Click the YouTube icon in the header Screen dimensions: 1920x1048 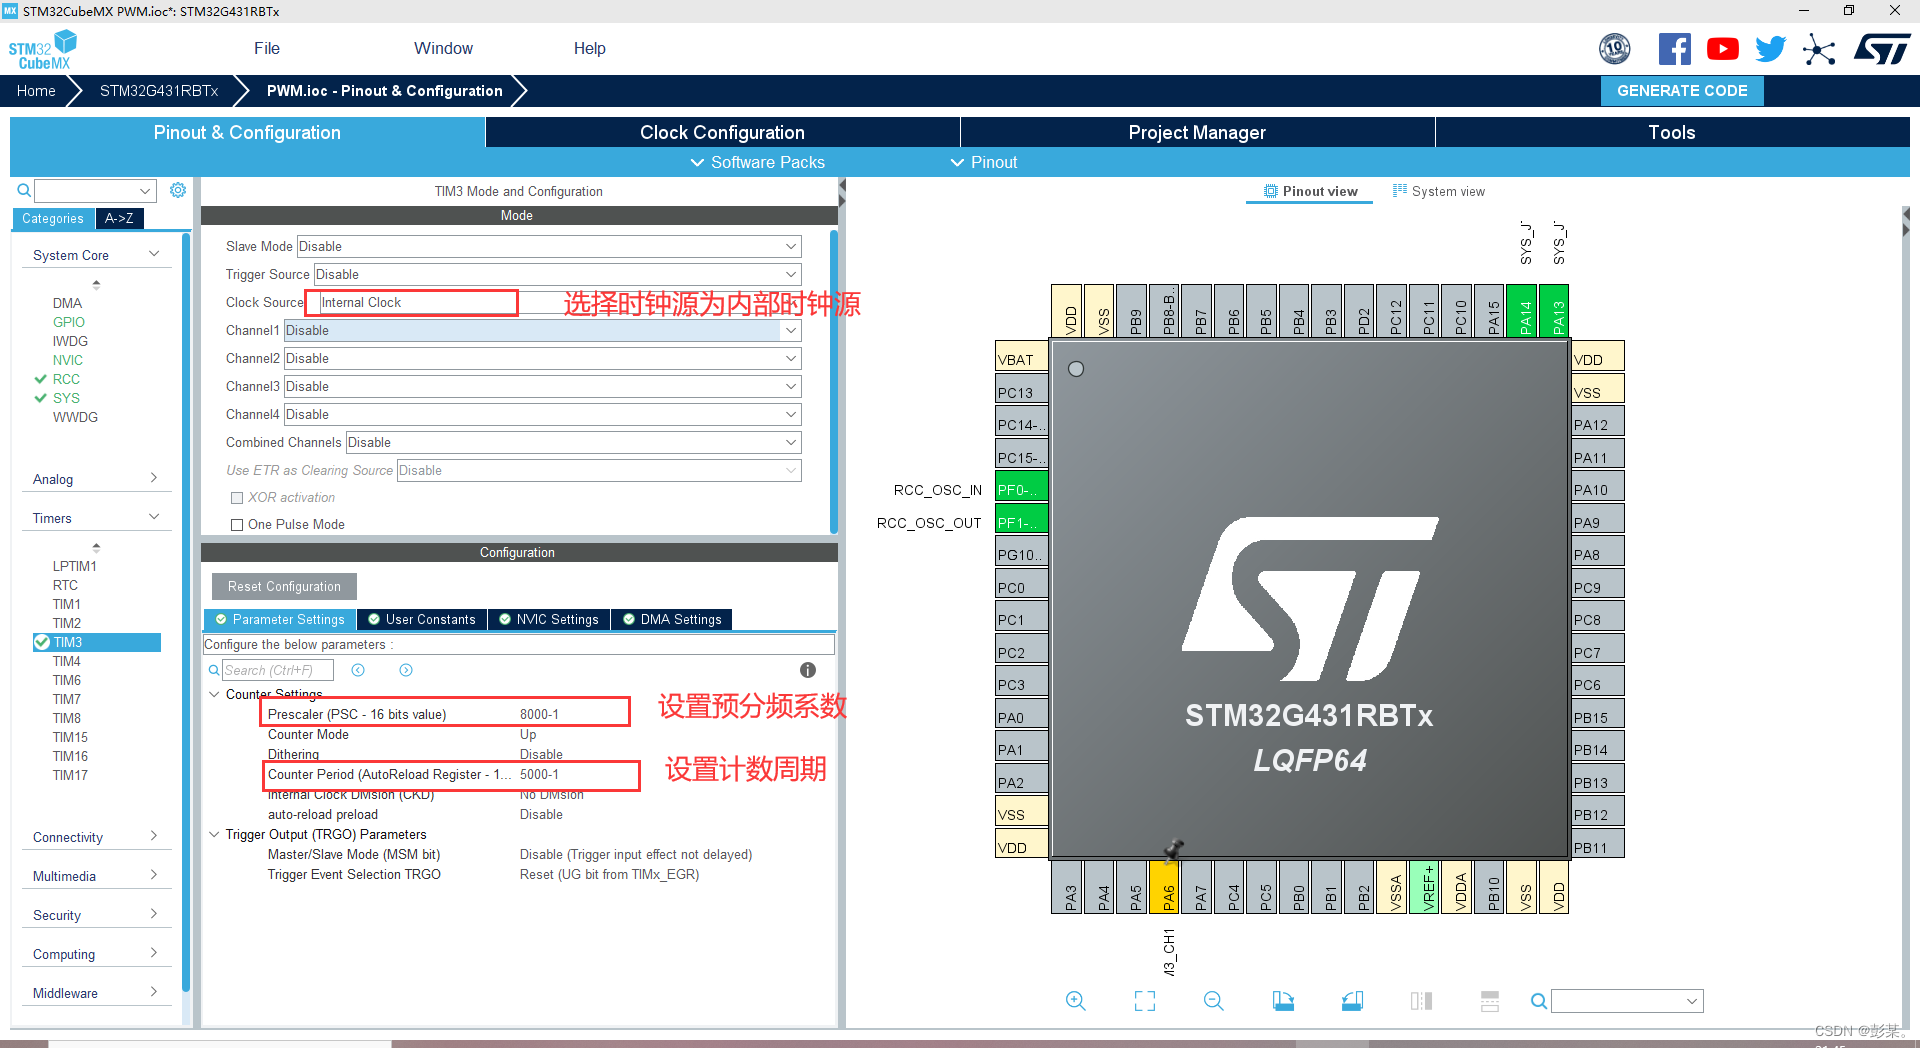(1722, 48)
